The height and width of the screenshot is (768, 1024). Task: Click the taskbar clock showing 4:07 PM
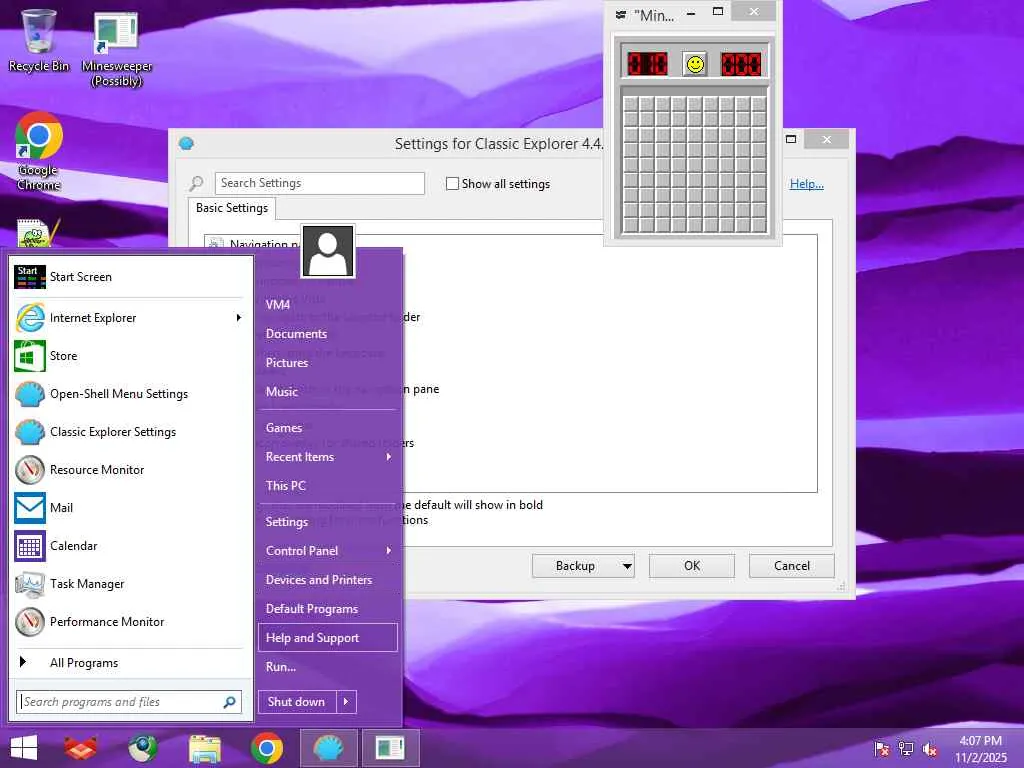click(x=980, y=749)
